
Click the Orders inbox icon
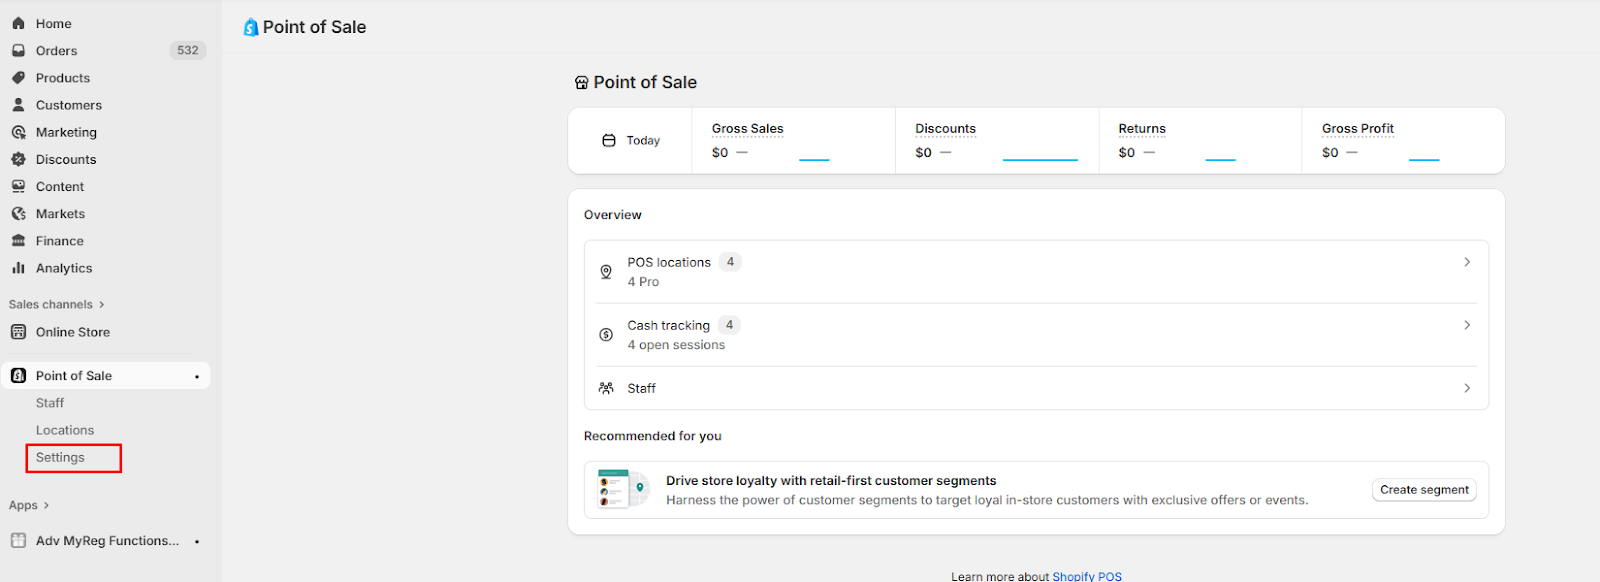click(x=18, y=50)
